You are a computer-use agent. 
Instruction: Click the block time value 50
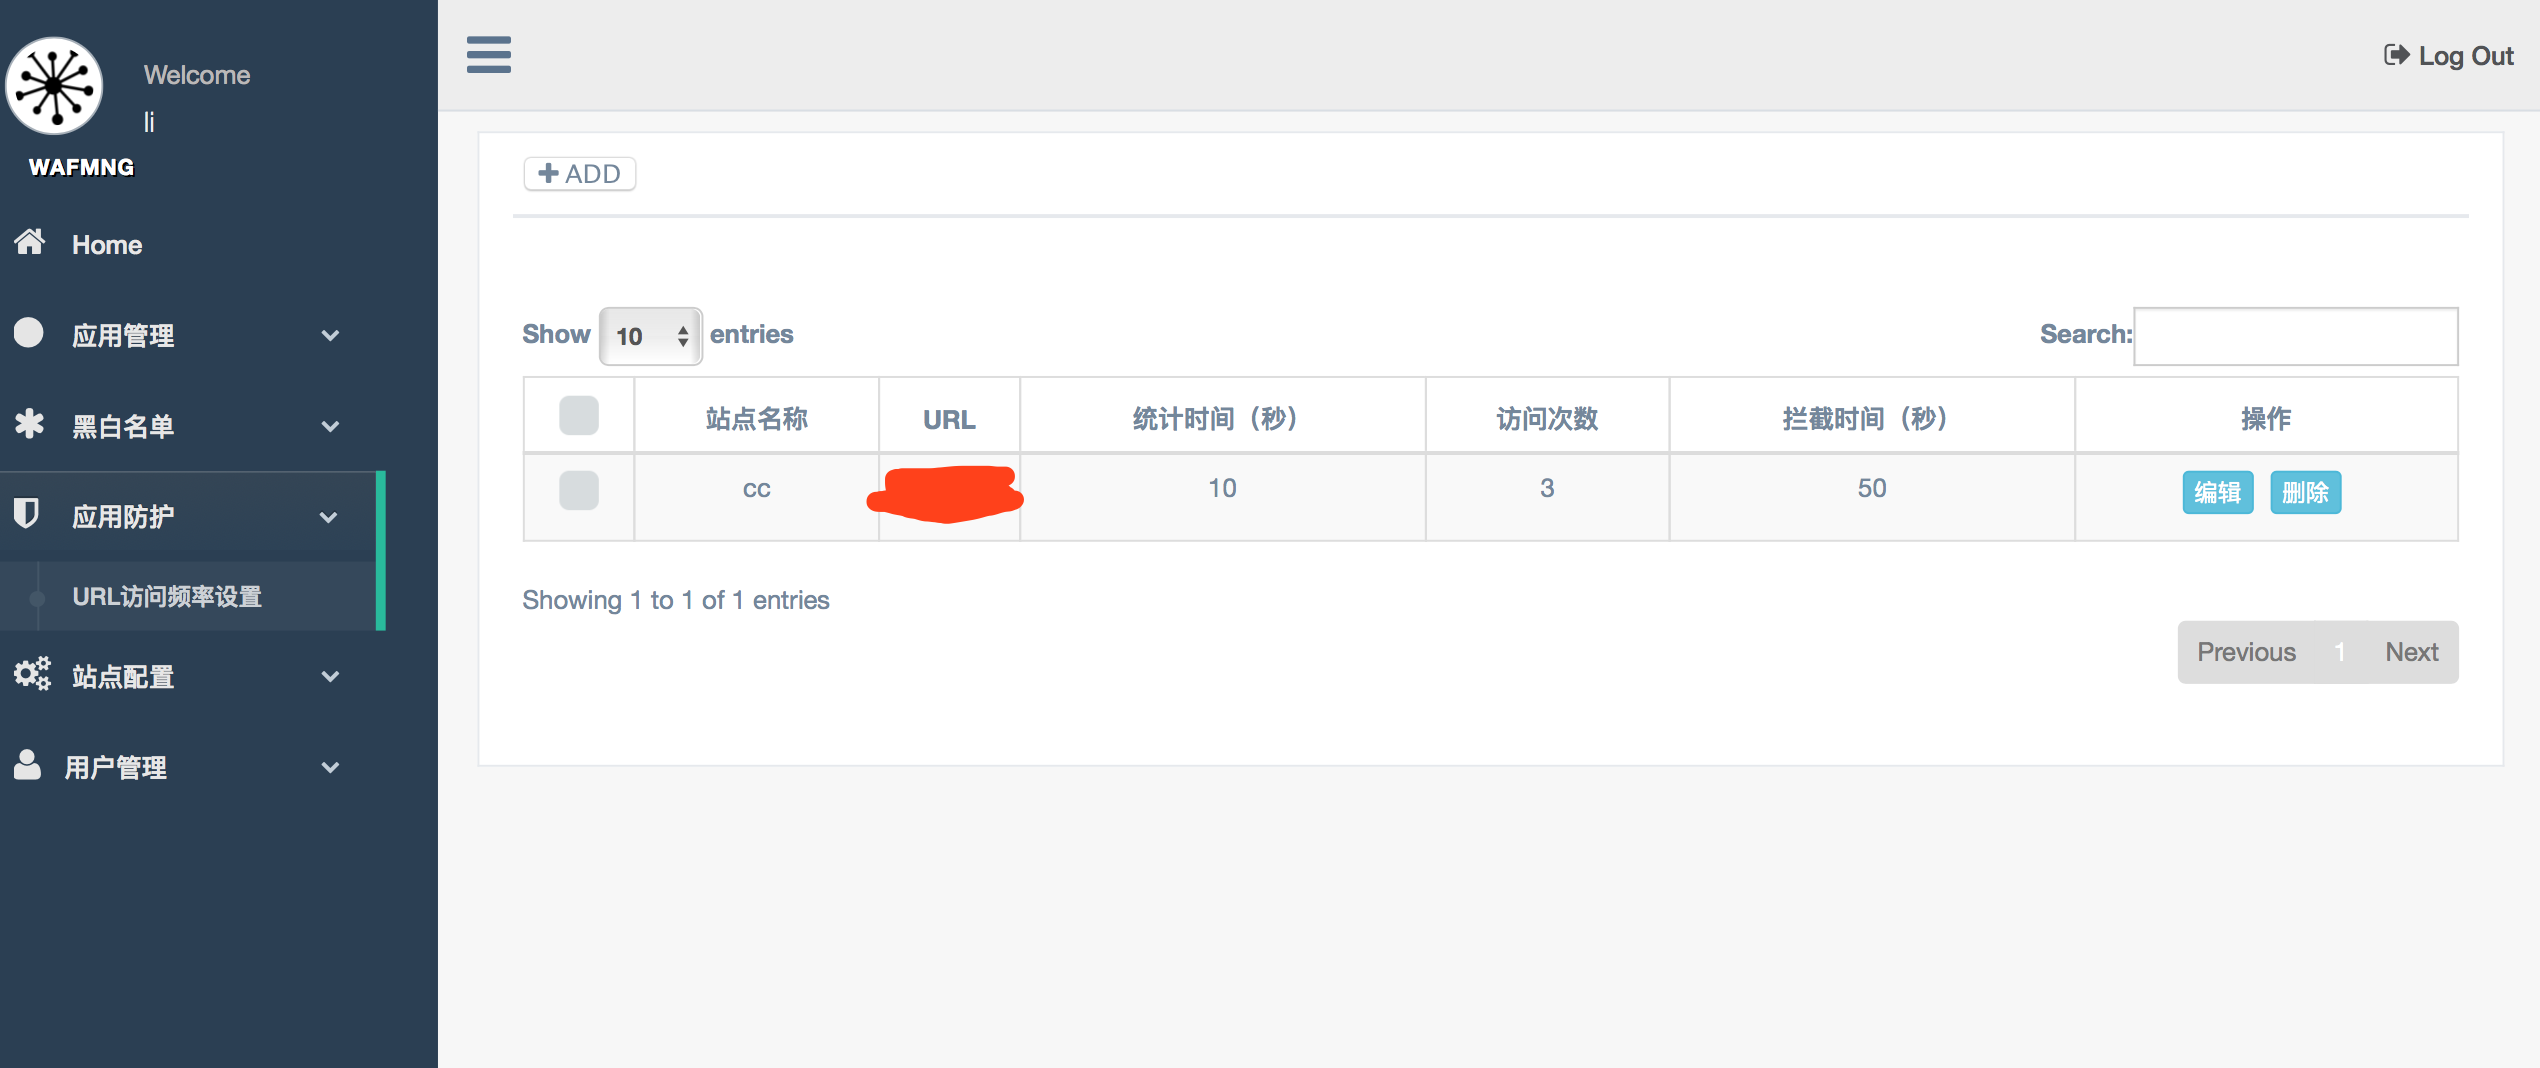point(1872,488)
